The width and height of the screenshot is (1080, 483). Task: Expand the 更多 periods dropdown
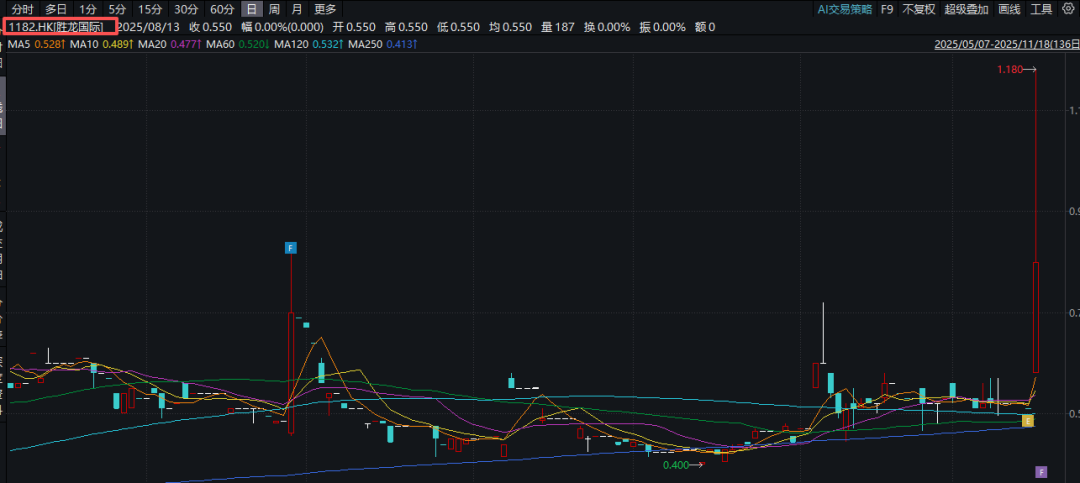tap(325, 9)
